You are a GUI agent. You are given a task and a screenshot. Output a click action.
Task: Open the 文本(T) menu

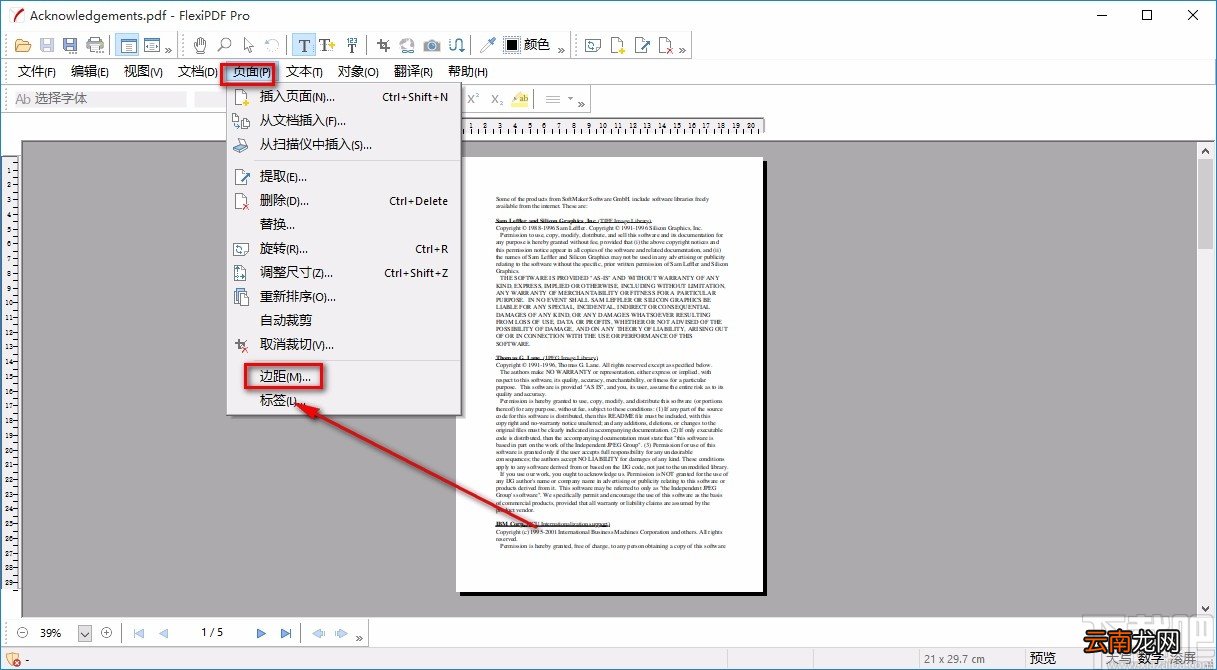304,72
